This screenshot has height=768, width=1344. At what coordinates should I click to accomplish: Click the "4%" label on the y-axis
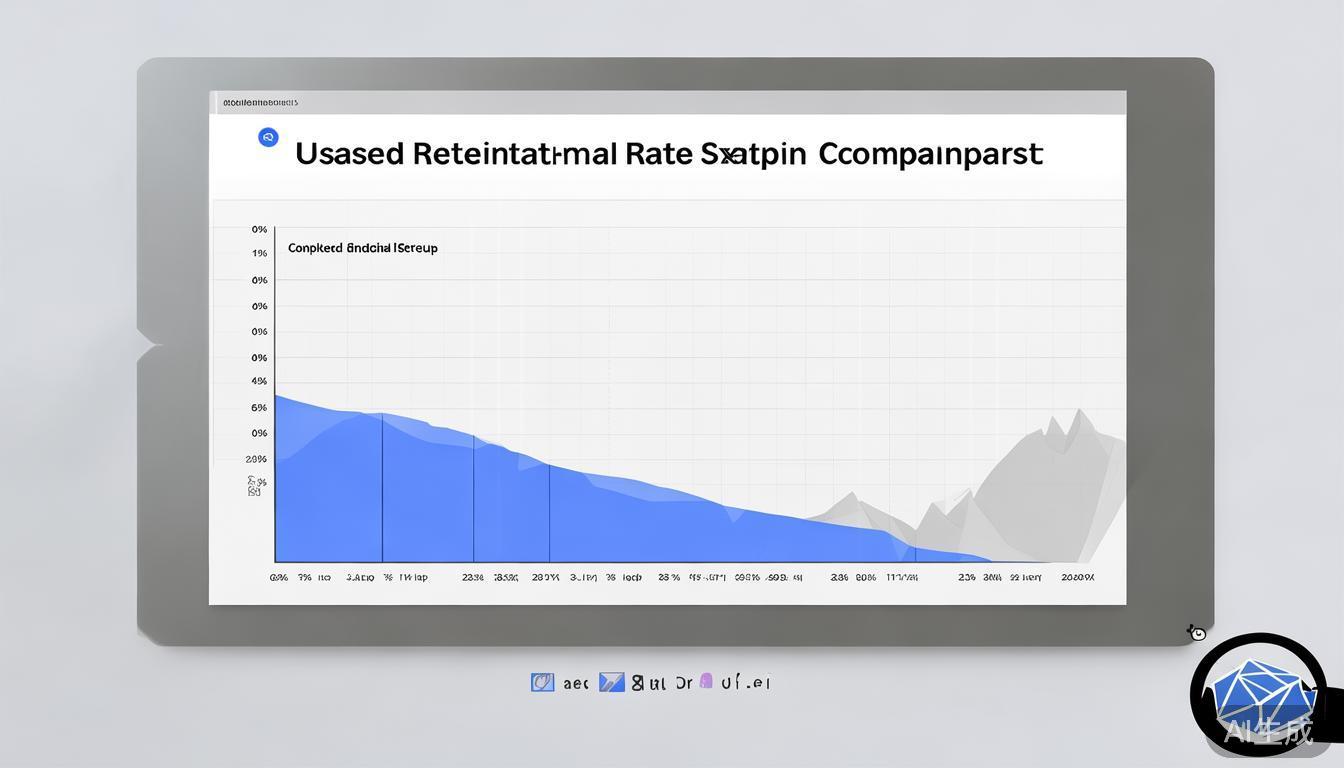pos(259,381)
